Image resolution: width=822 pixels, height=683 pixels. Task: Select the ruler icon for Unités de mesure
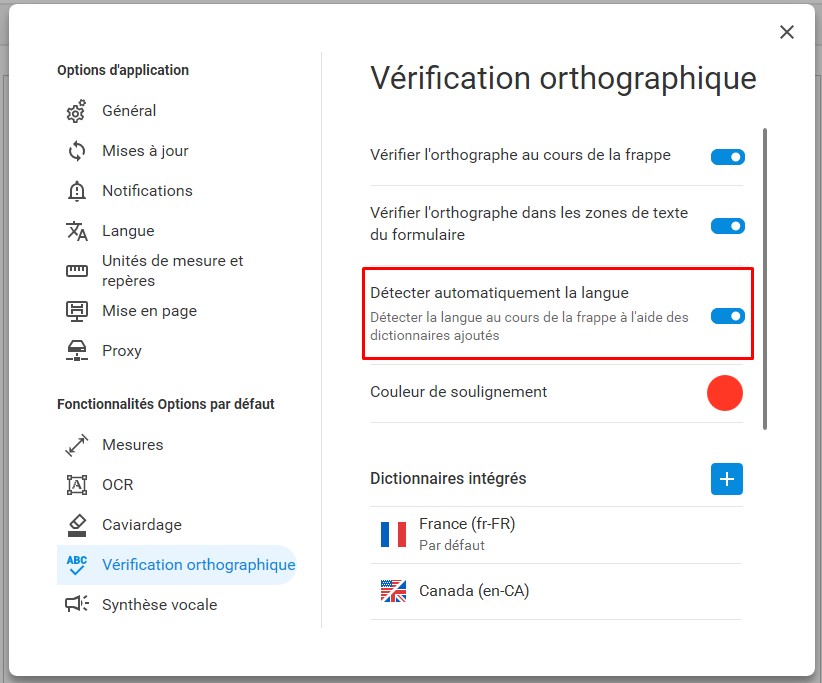pyautogui.click(x=77, y=270)
